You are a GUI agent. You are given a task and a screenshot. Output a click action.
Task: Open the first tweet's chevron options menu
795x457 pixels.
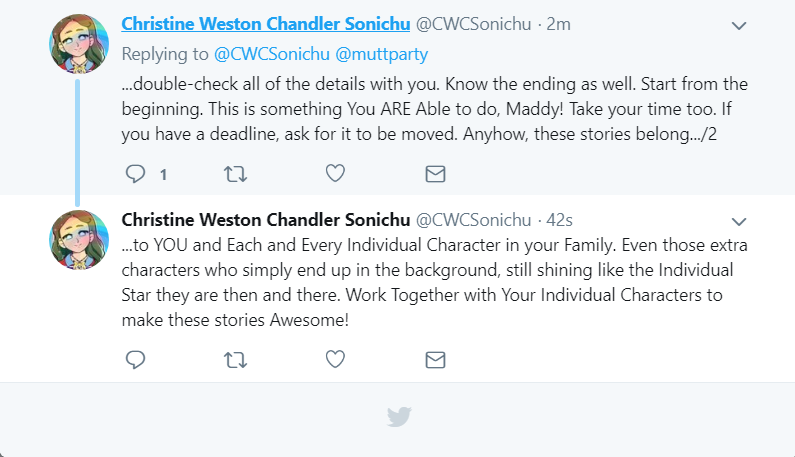739,25
